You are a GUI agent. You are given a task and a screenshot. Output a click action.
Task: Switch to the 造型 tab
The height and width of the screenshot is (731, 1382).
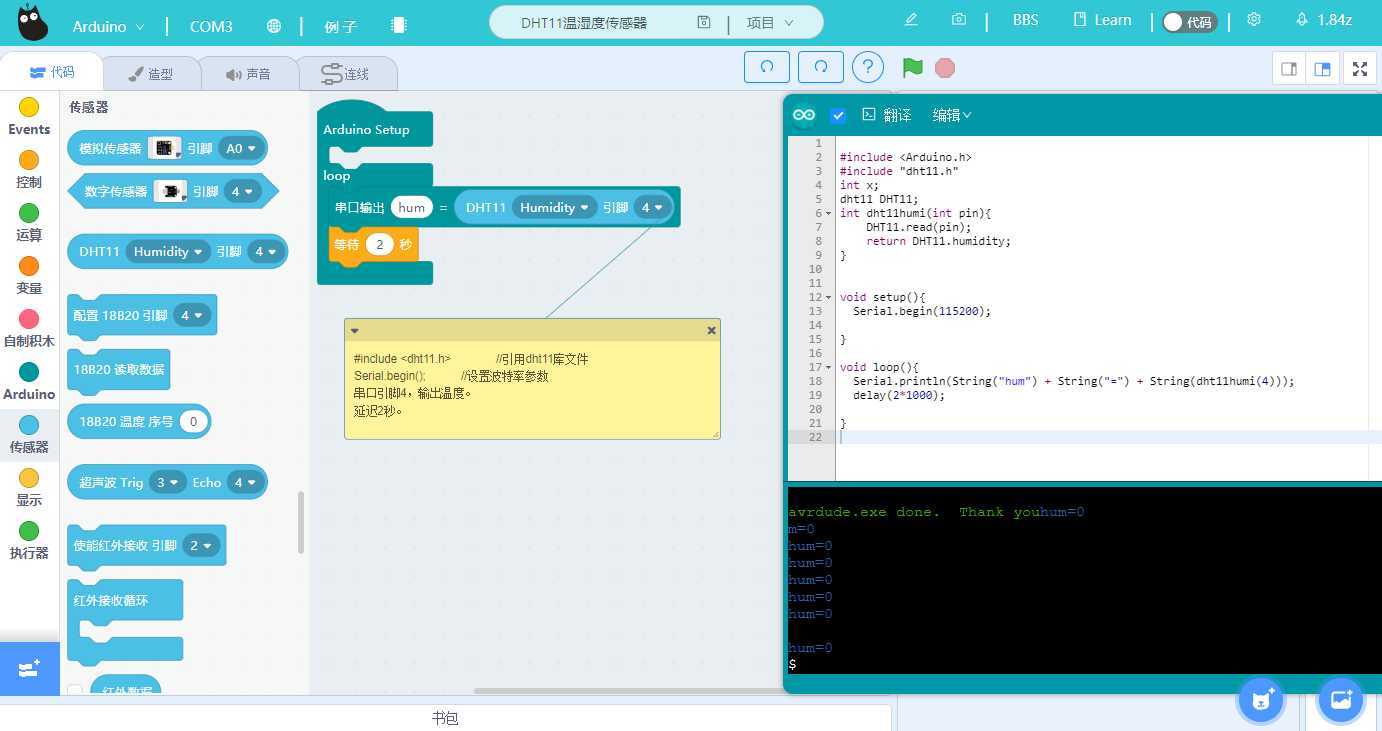point(151,74)
